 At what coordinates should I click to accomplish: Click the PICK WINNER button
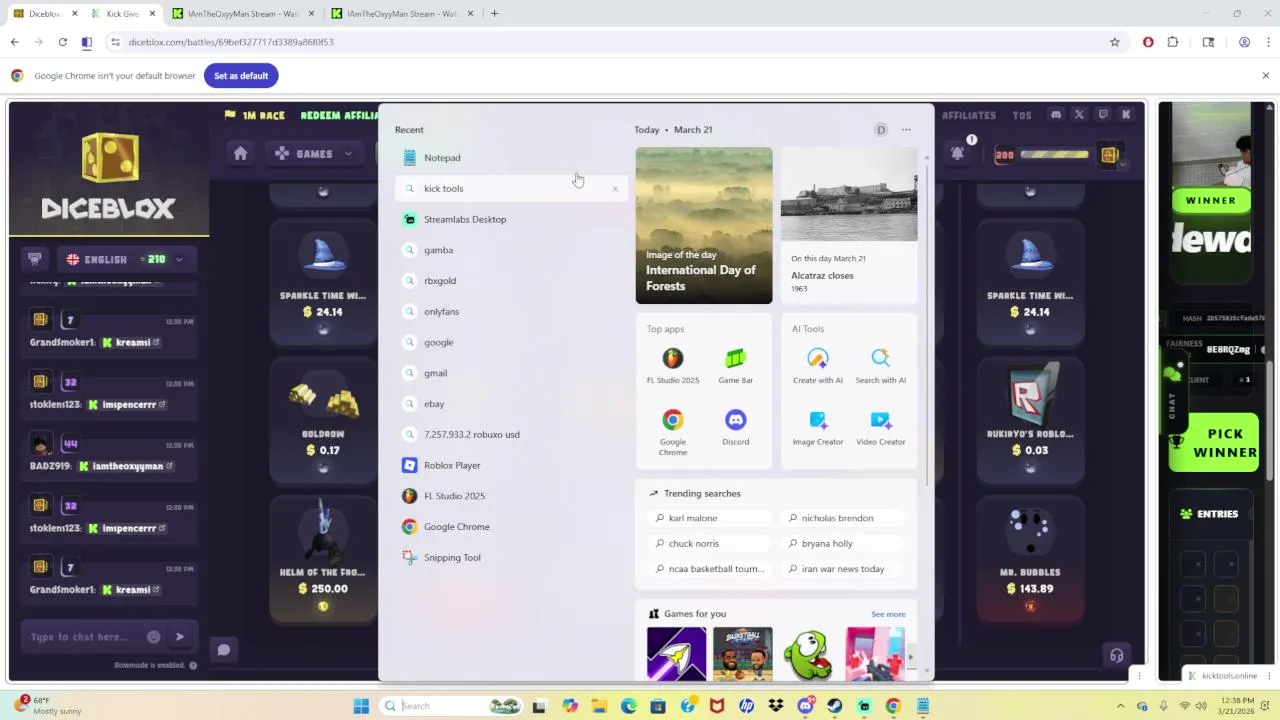pos(1214,442)
